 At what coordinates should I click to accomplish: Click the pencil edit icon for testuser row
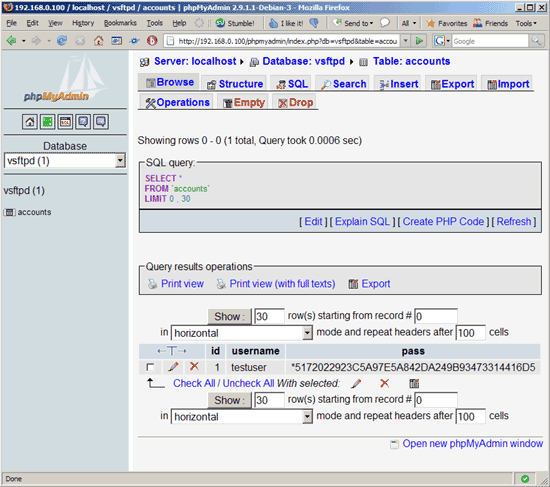[x=173, y=367]
